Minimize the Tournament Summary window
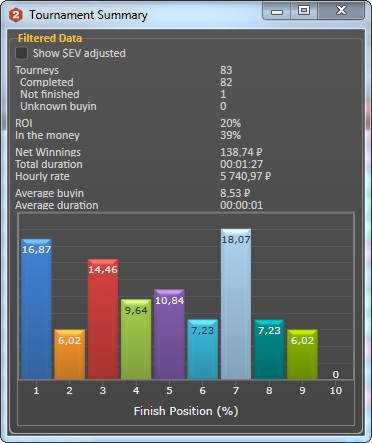This screenshot has width=372, height=443. pyautogui.click(x=277, y=11)
